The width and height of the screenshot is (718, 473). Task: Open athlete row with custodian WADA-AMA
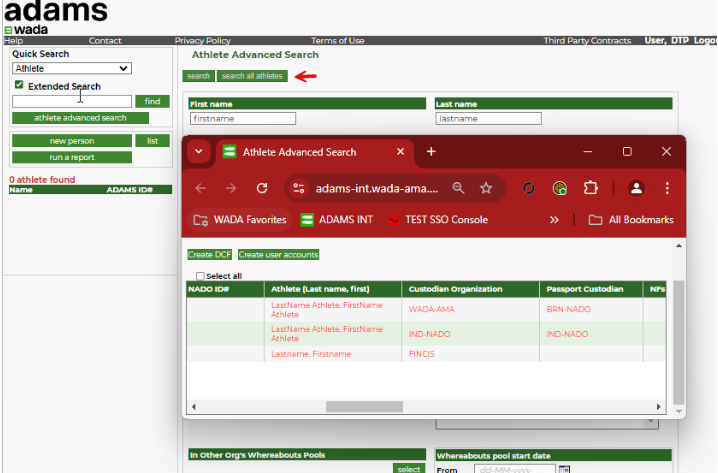[326, 310]
